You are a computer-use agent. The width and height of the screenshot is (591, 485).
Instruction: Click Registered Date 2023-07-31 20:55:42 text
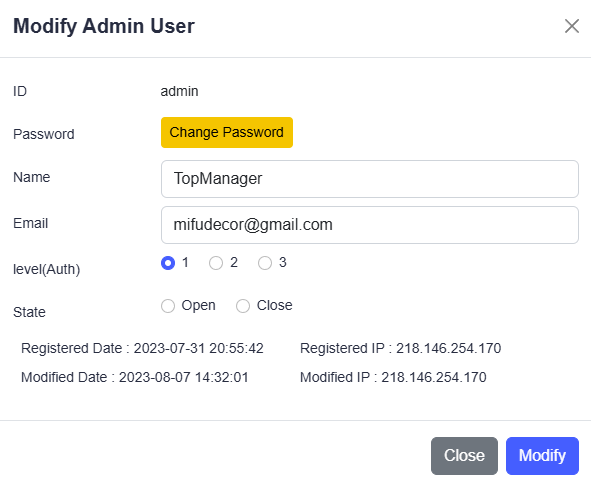[x=142, y=348]
